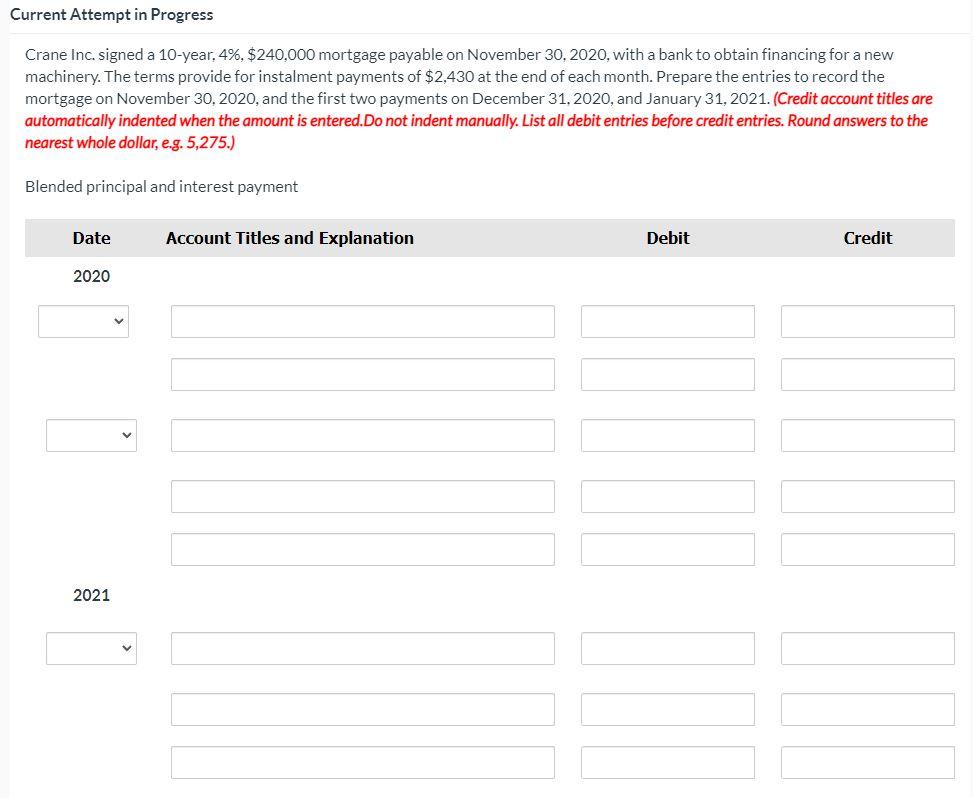Click credit field in fourth 2020 row
The image size is (973, 798).
868,496
